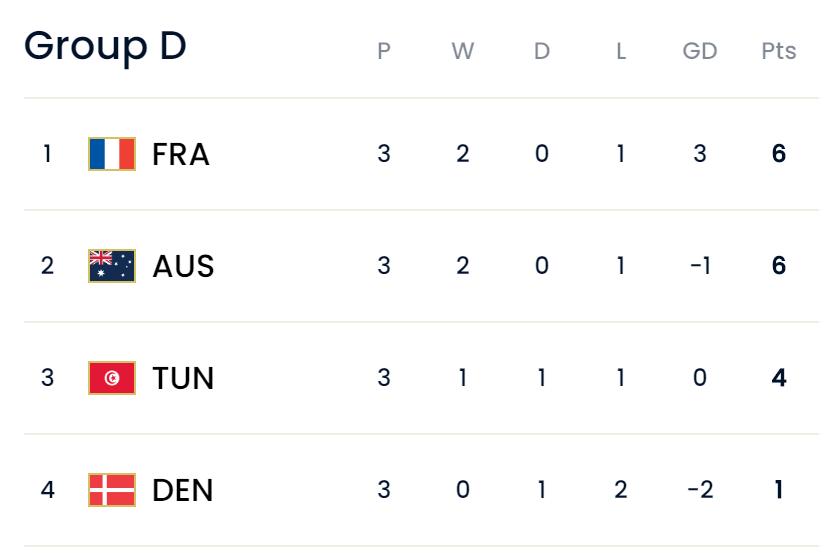Click the P column header
833x553 pixels.
[x=384, y=51]
